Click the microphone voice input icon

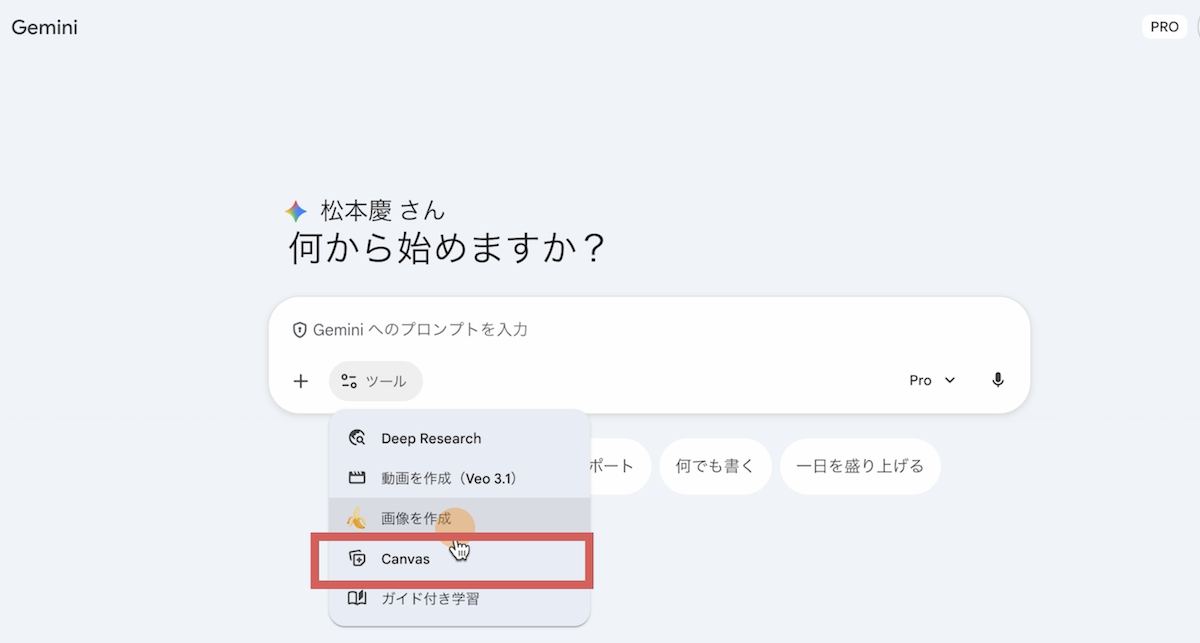(x=997, y=380)
